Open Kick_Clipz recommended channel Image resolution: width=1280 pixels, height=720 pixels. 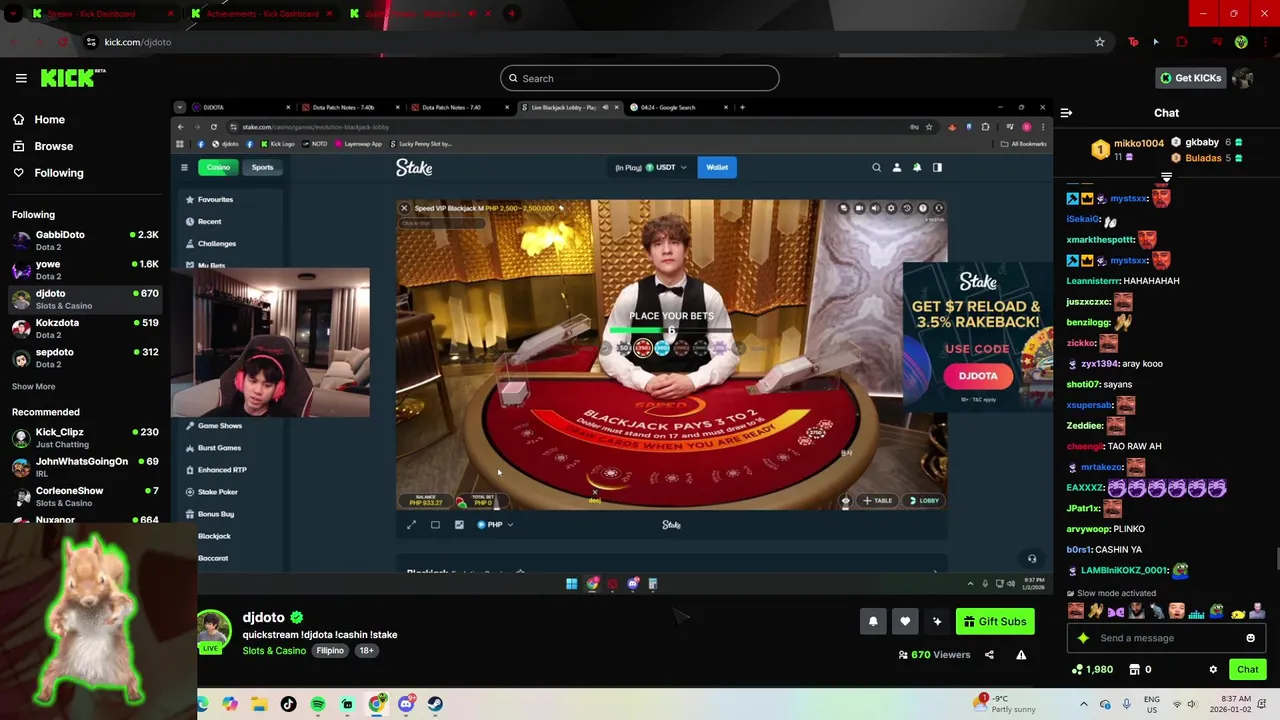tap(85, 438)
